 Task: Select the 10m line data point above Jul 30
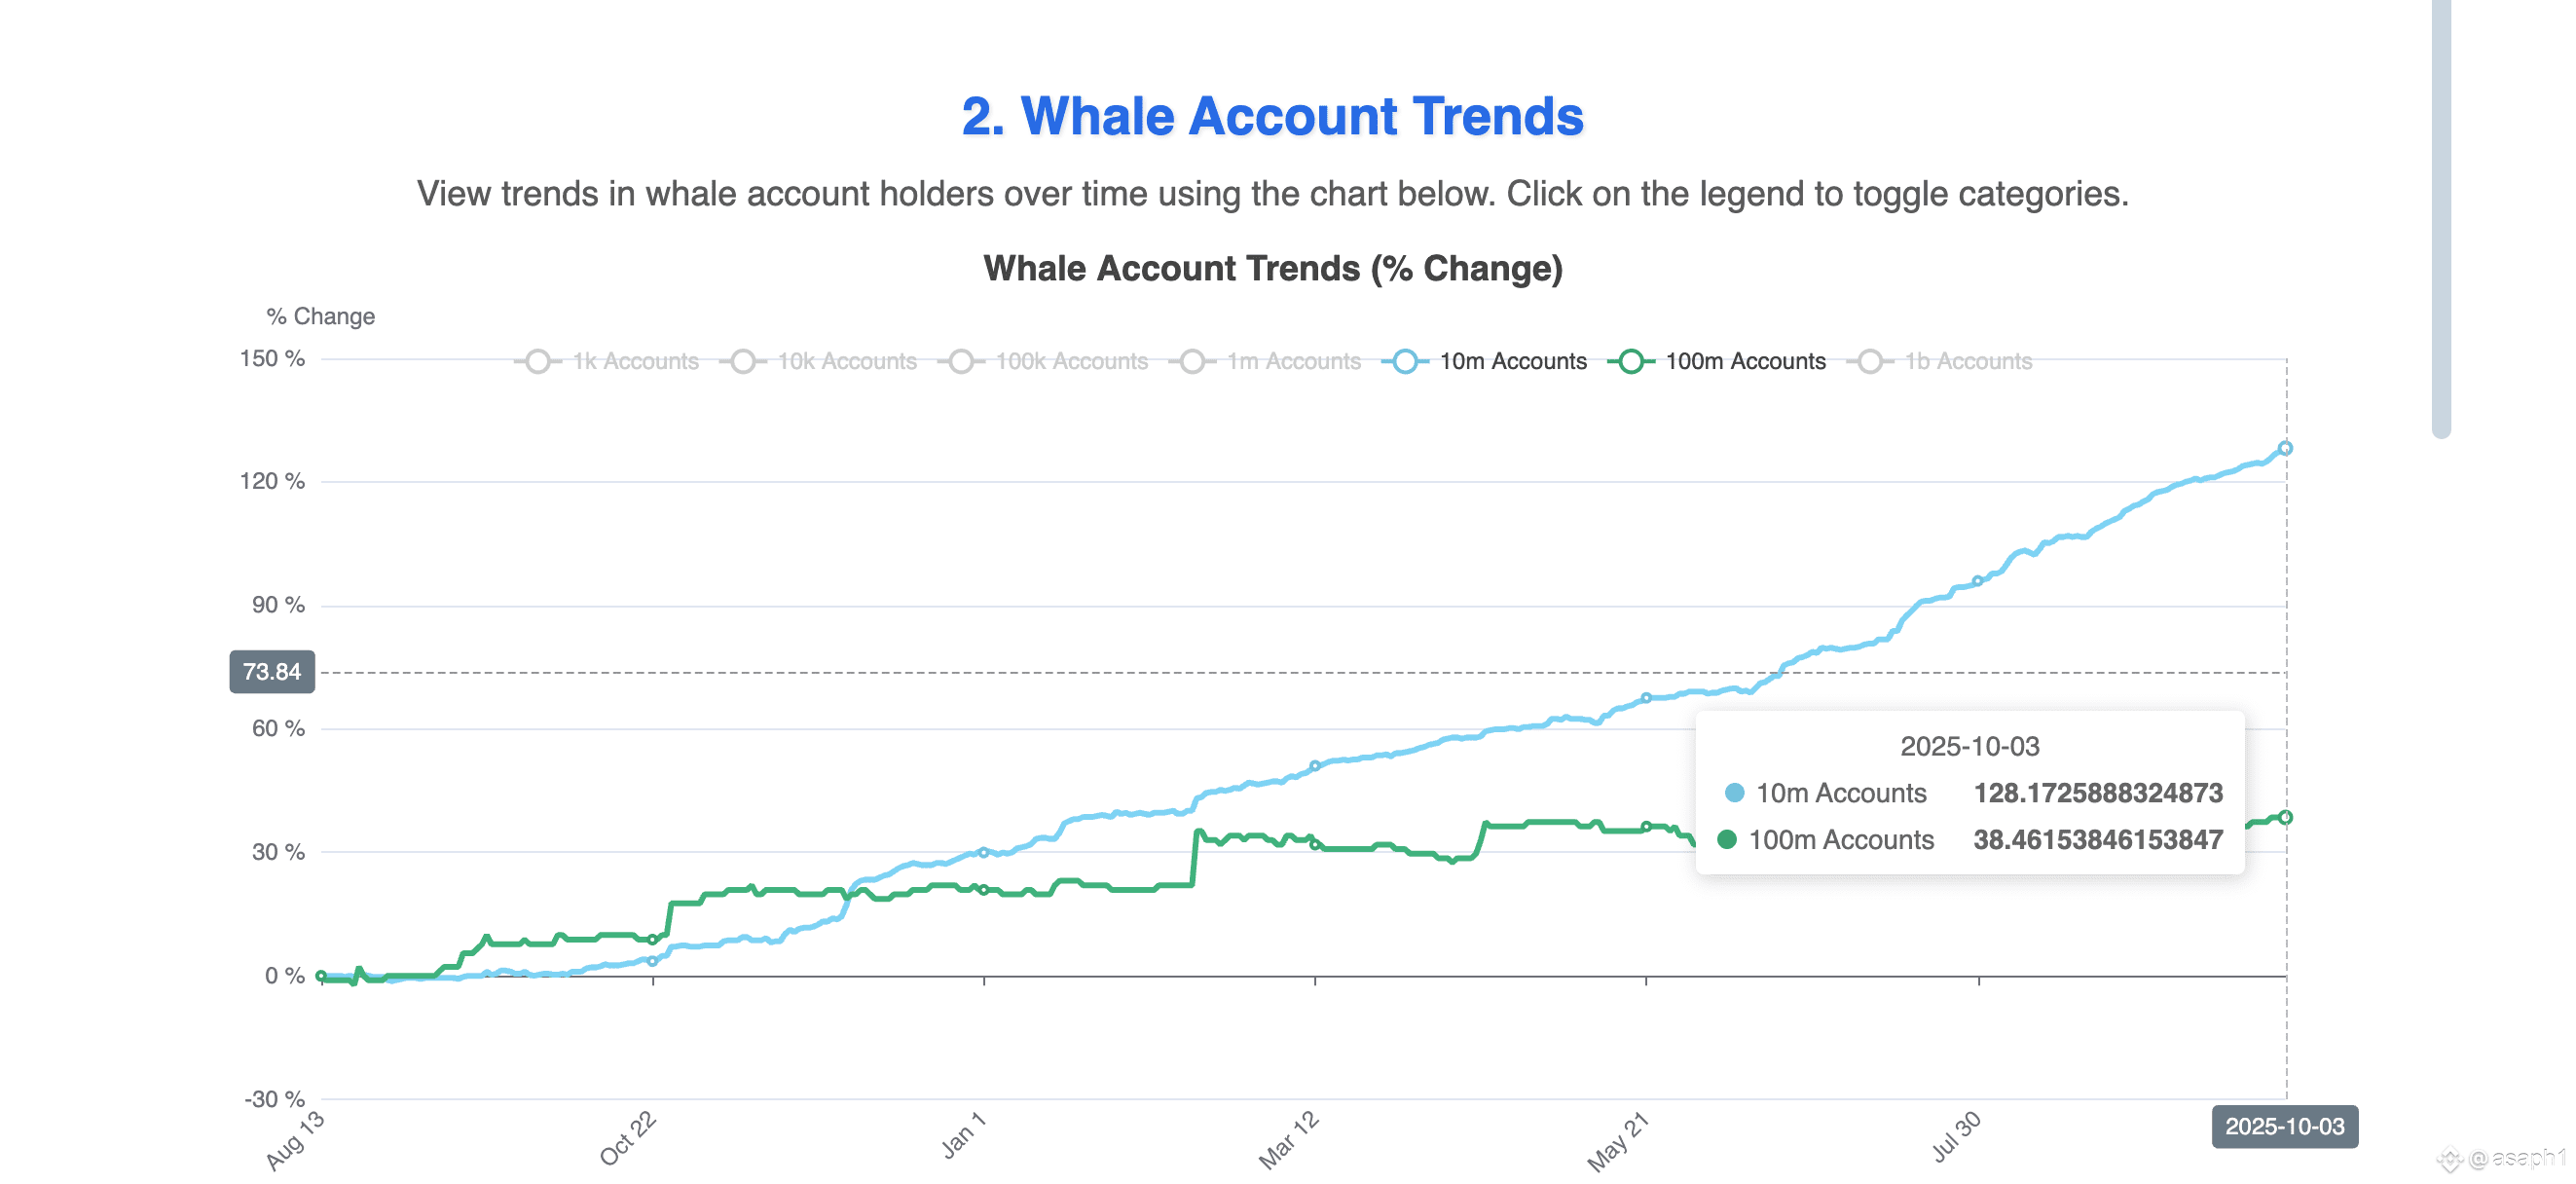1977,581
